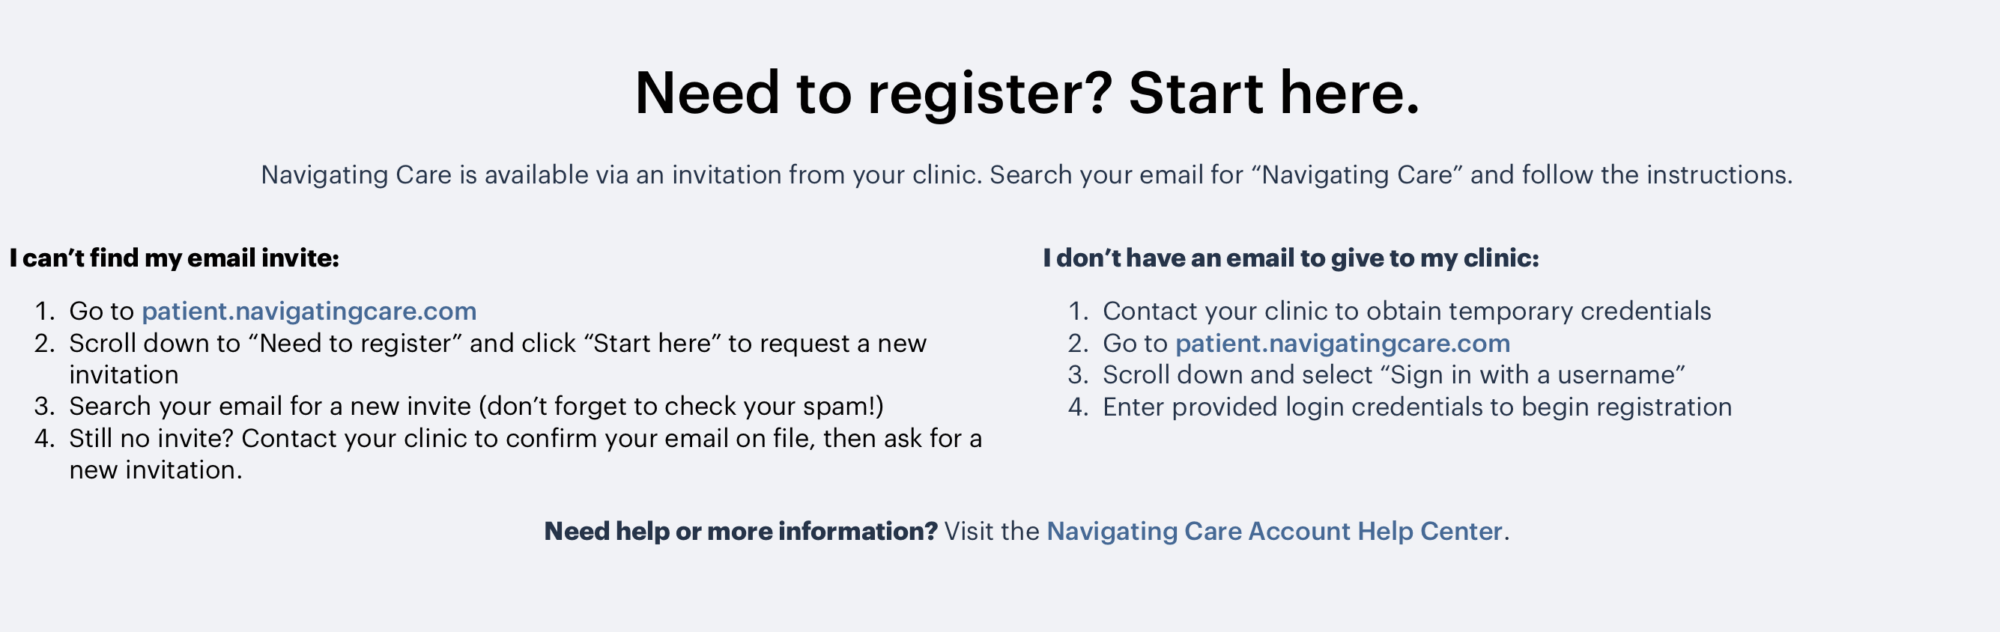The width and height of the screenshot is (2000, 632).
Task: Click "Go to" text in email invite steps
Action: 101,311
